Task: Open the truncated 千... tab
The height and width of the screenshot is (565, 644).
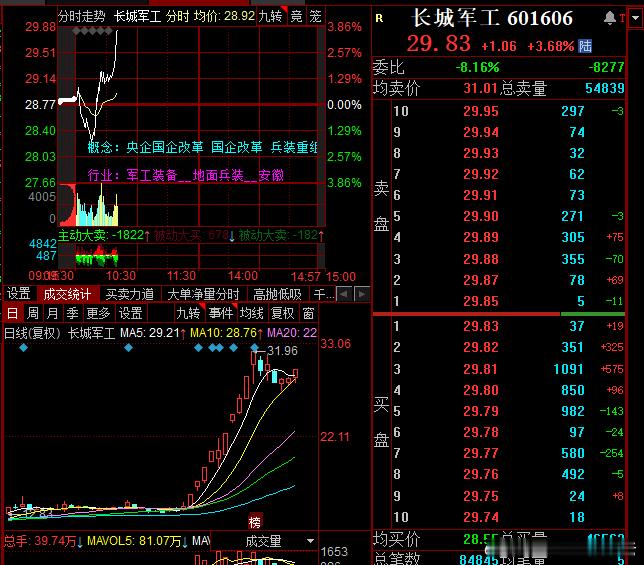Action: (x=323, y=294)
